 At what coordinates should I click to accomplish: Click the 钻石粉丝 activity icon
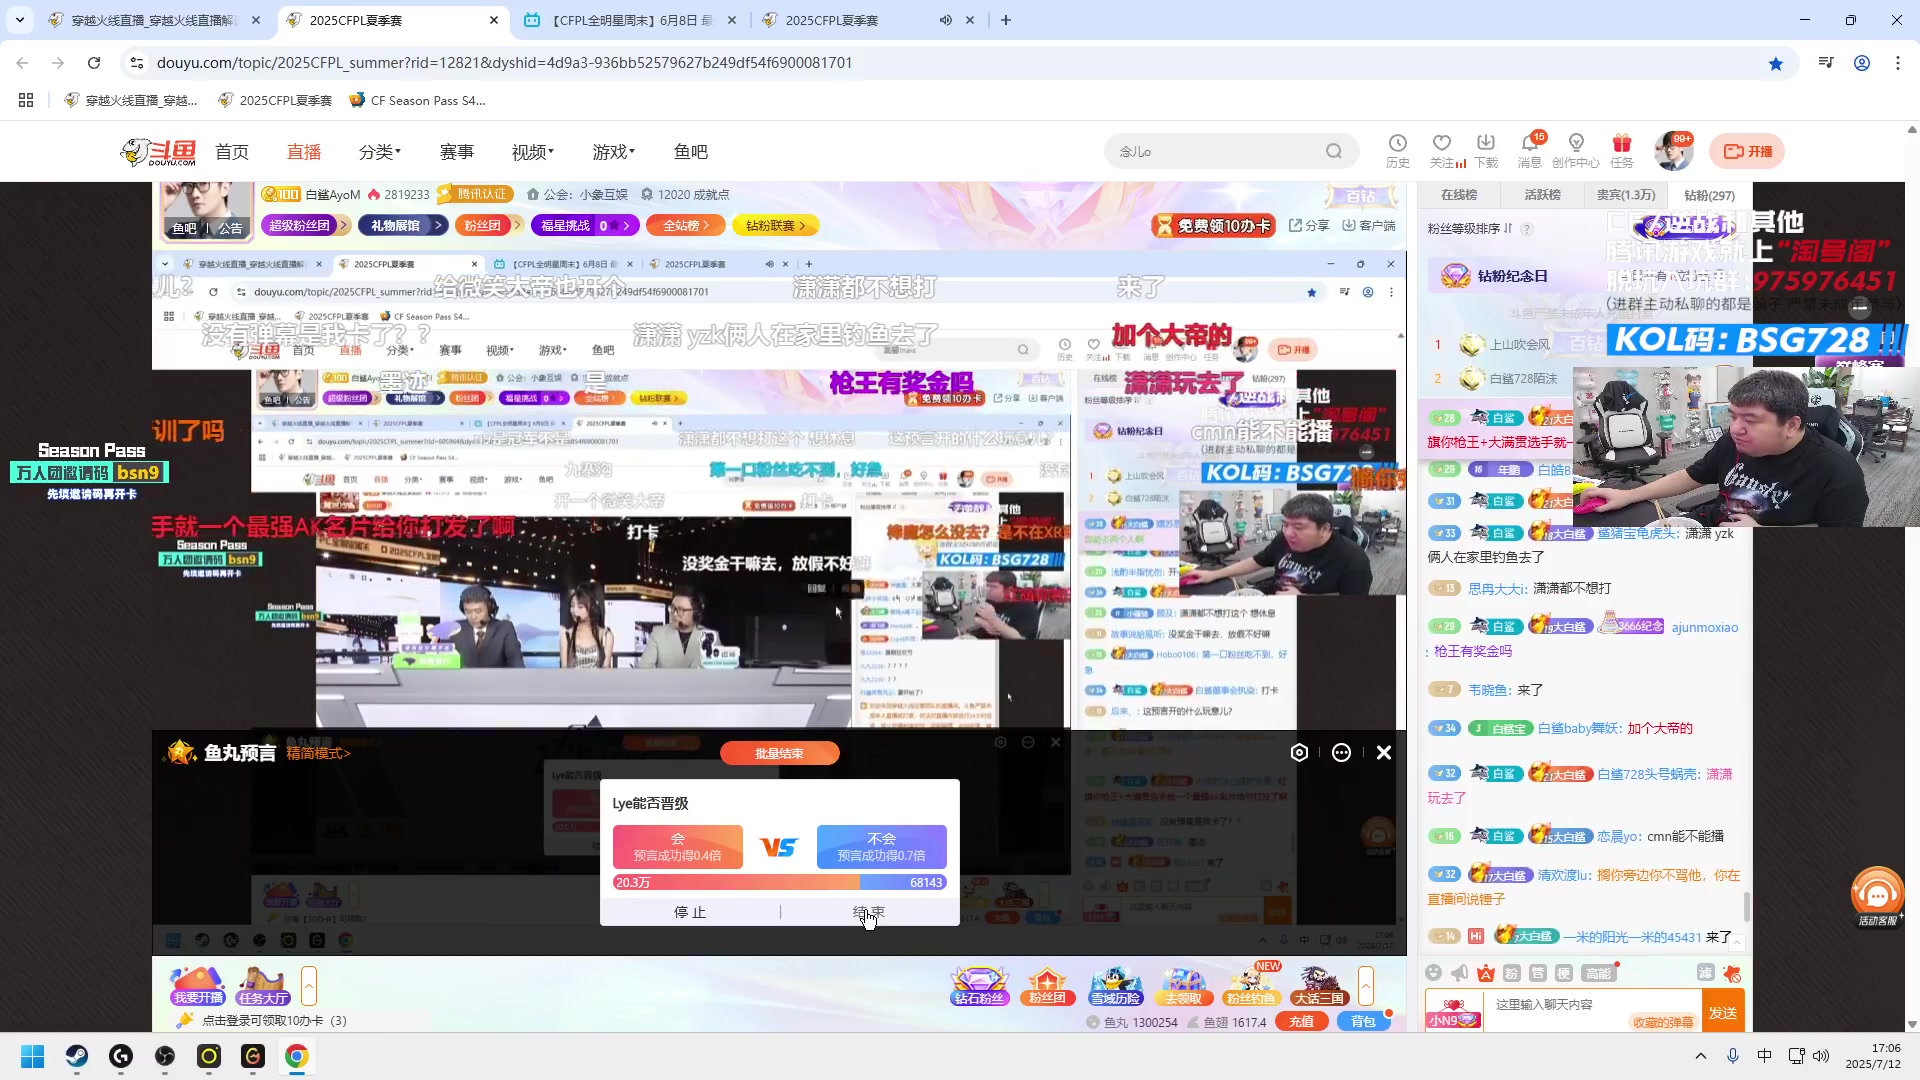pos(979,986)
